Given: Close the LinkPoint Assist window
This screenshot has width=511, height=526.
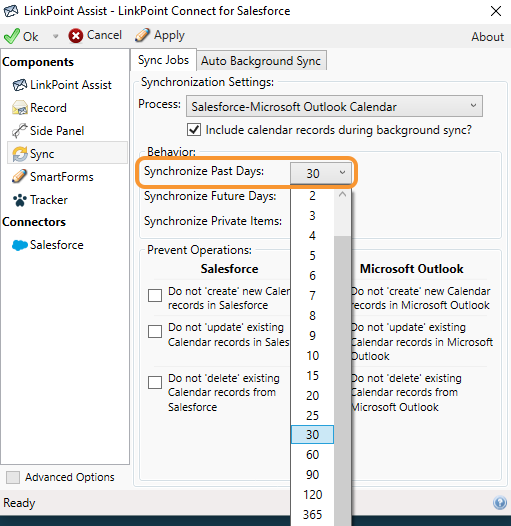Looking at the screenshot, I should point(496,11).
